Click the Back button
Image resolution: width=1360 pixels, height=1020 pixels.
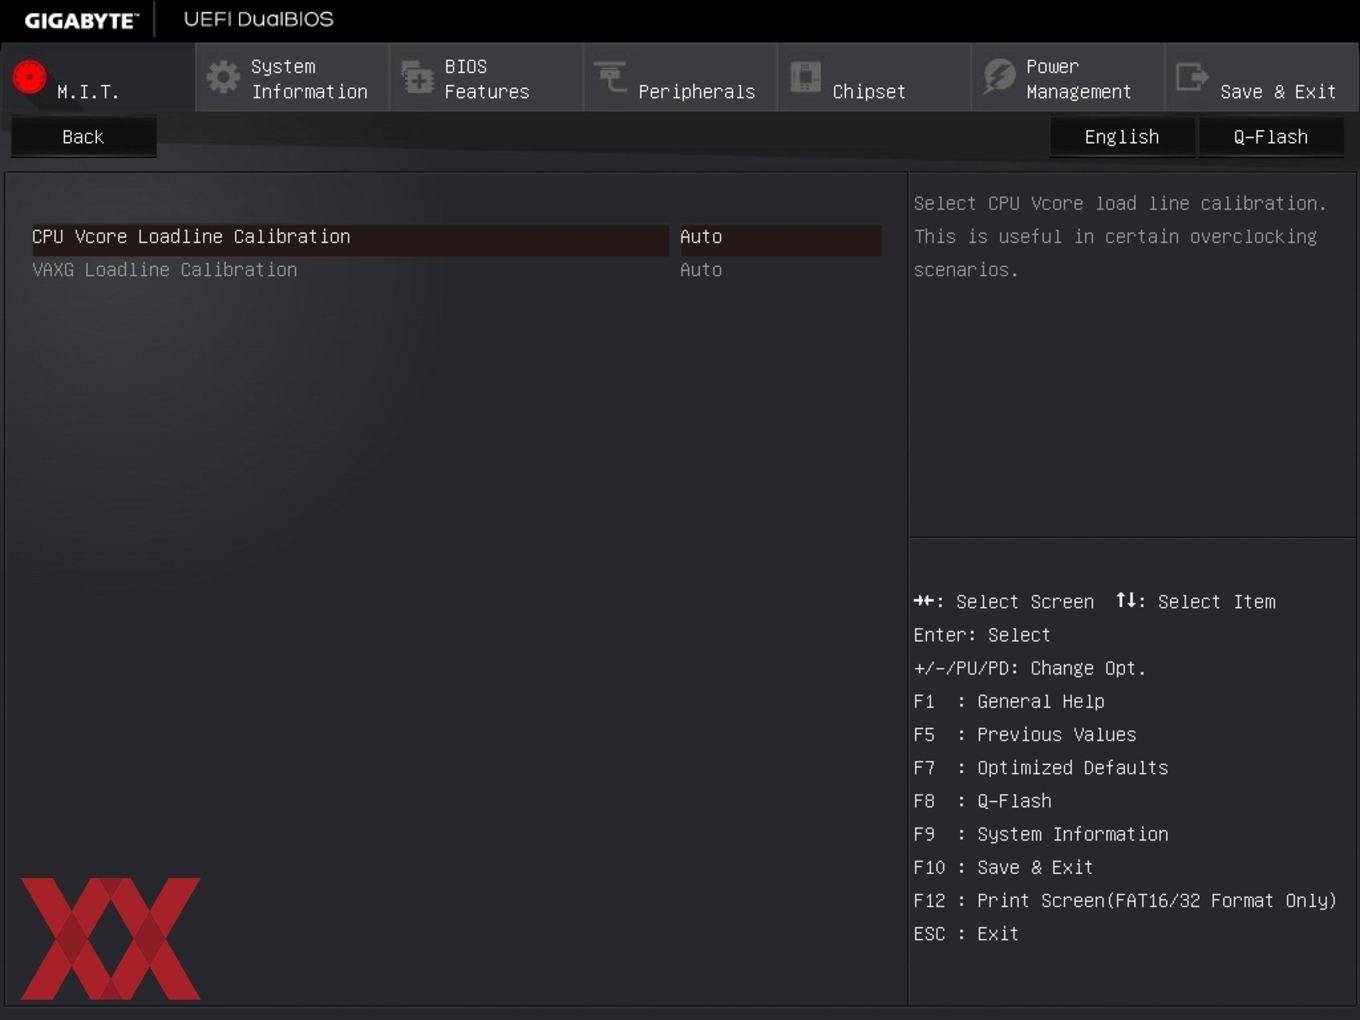click(83, 137)
